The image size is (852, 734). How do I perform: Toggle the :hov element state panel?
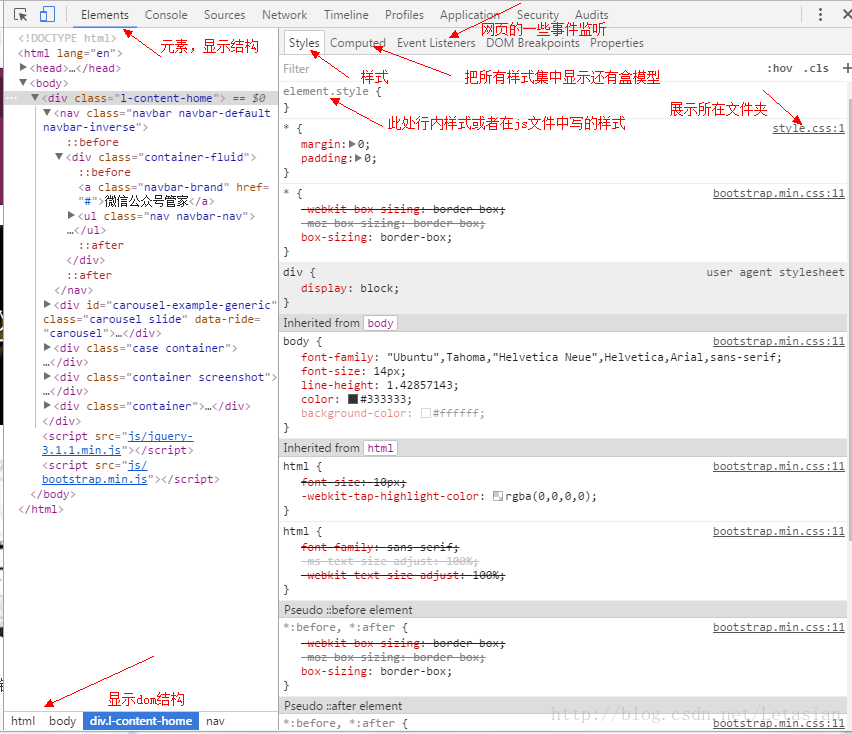coord(780,68)
